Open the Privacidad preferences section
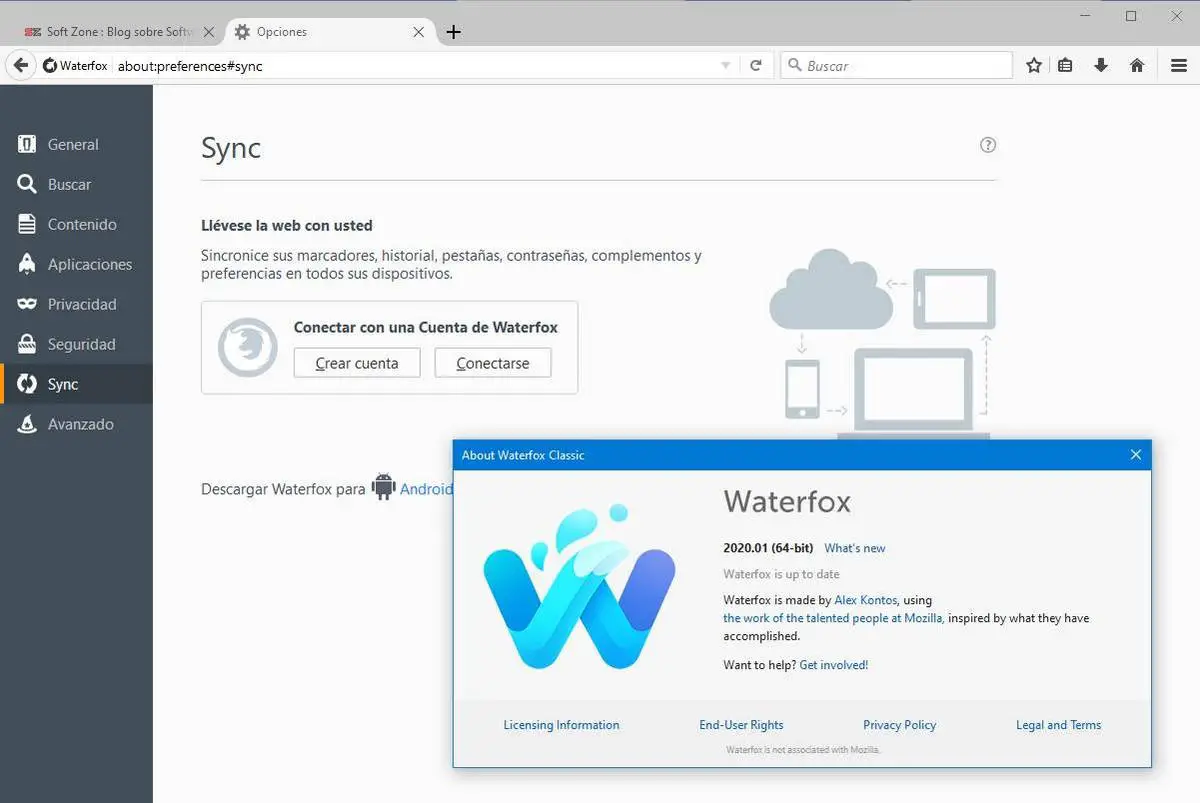 tap(76, 304)
